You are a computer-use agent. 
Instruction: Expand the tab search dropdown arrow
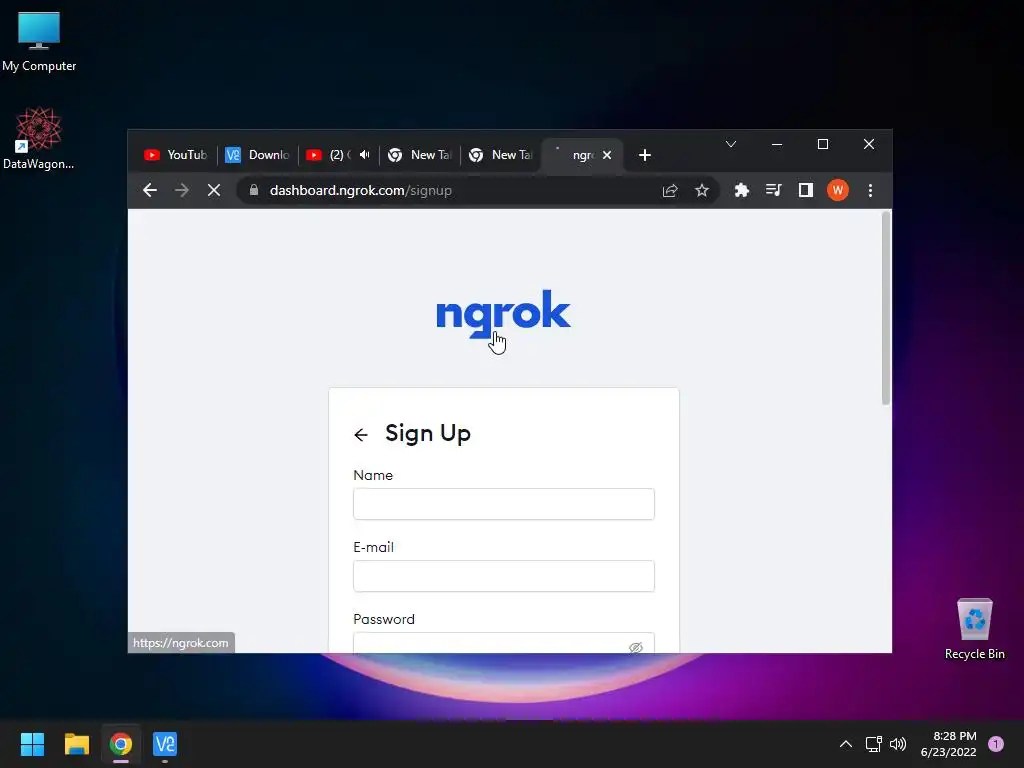(731, 144)
